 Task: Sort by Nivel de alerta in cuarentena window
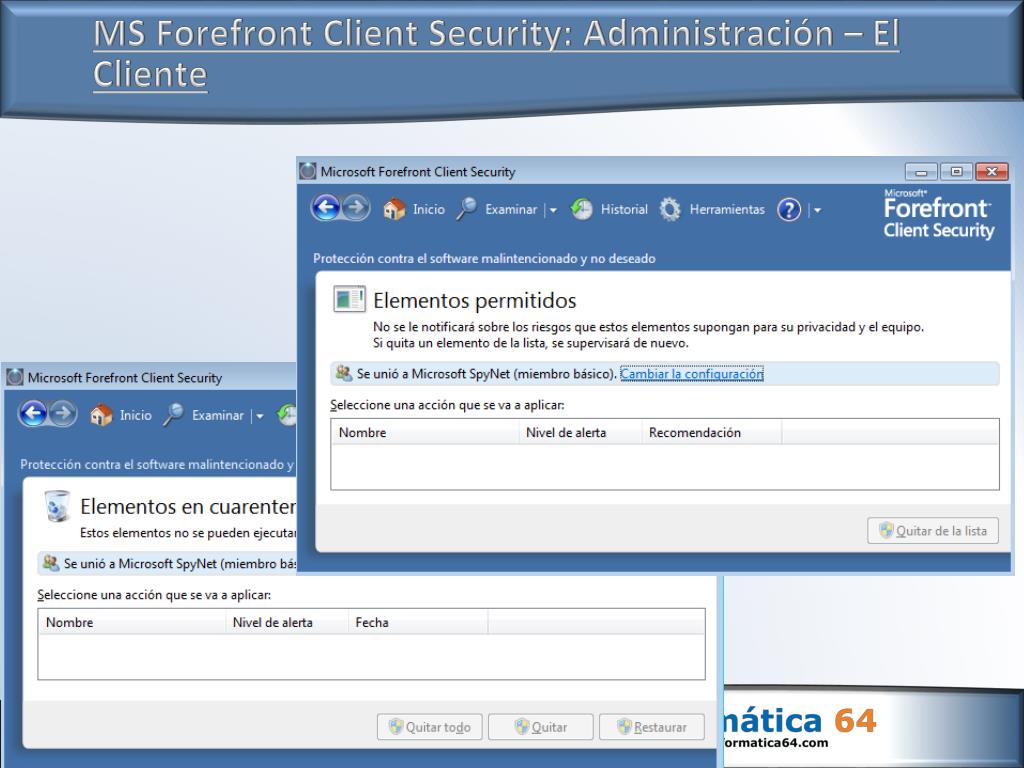point(287,622)
